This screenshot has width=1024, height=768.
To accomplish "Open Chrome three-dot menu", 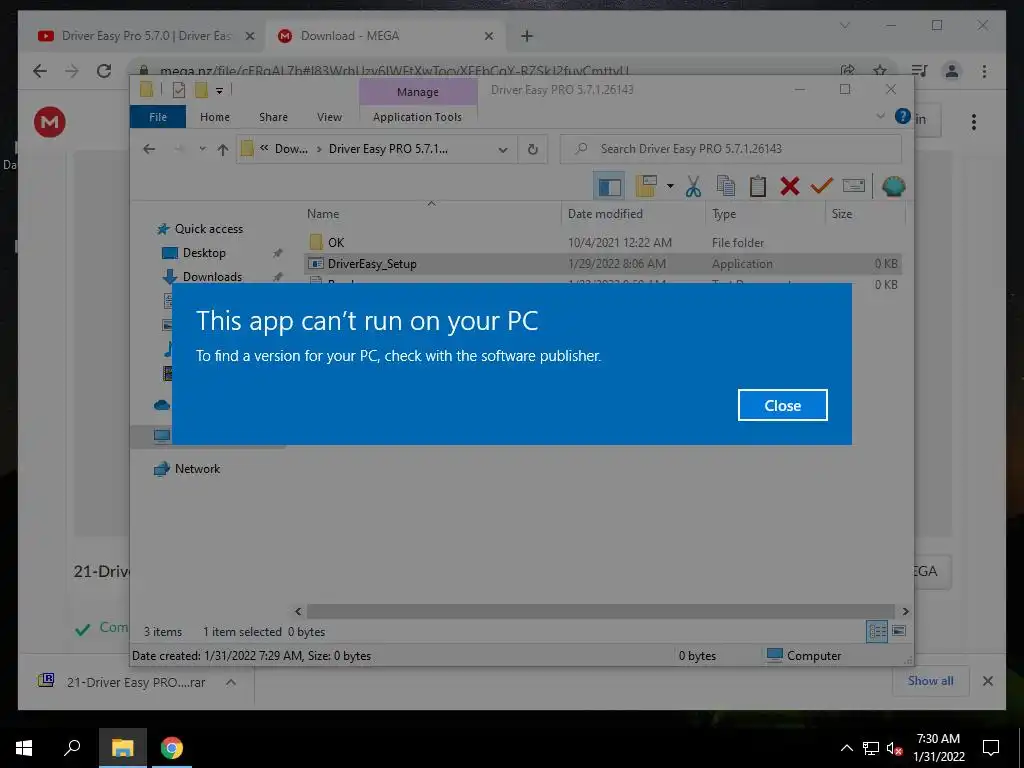I will 984,71.
